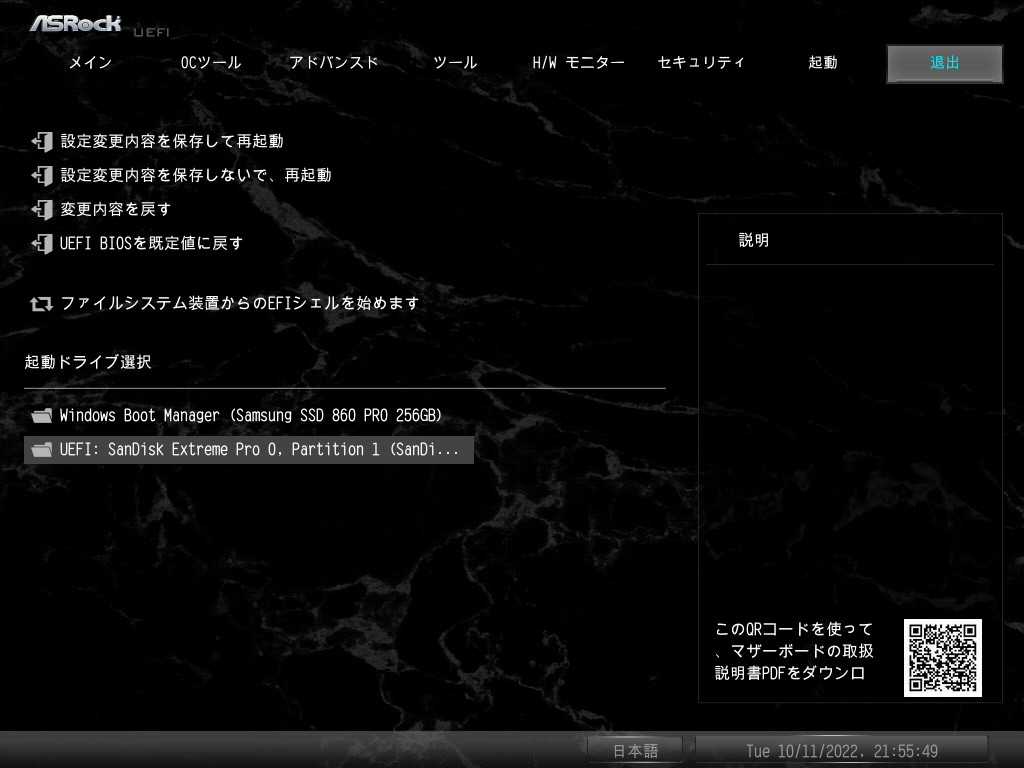Click the date and time display Tue 10/11/2022

[x=842, y=751]
